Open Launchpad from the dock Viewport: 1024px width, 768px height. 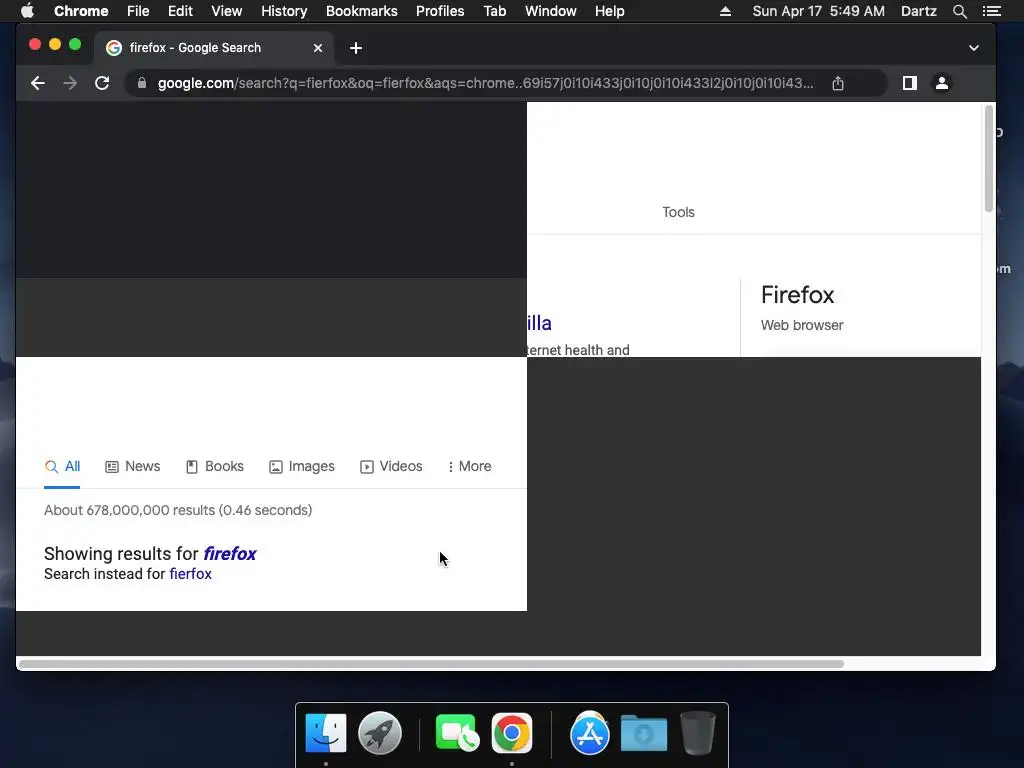[x=379, y=733]
